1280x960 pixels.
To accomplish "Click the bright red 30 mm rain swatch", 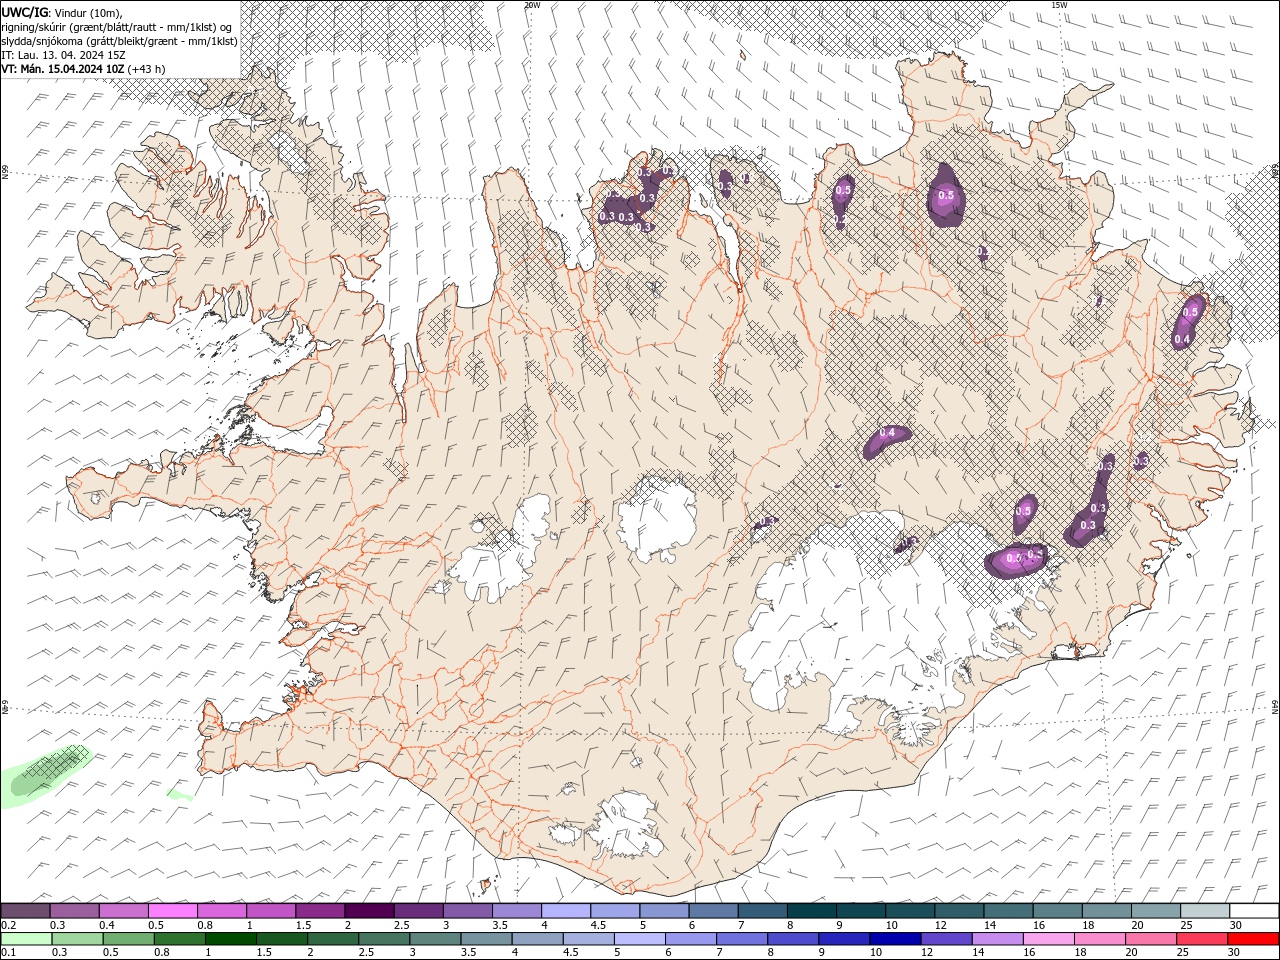I will pos(1252,939).
